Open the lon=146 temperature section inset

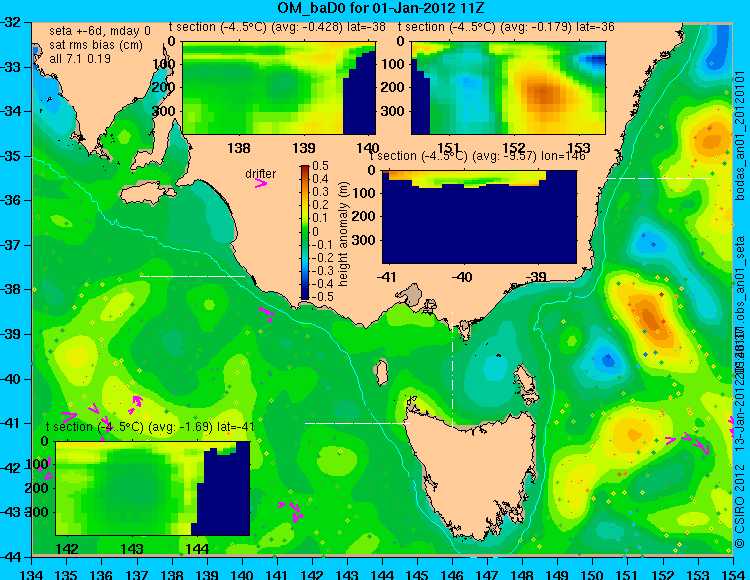pyautogui.click(x=479, y=217)
